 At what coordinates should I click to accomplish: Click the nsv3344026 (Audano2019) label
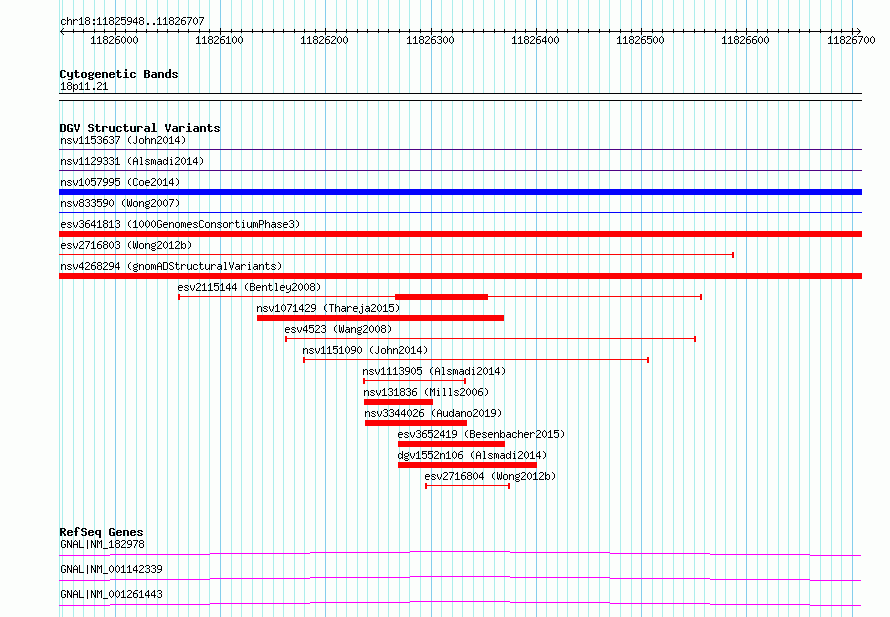[434, 413]
